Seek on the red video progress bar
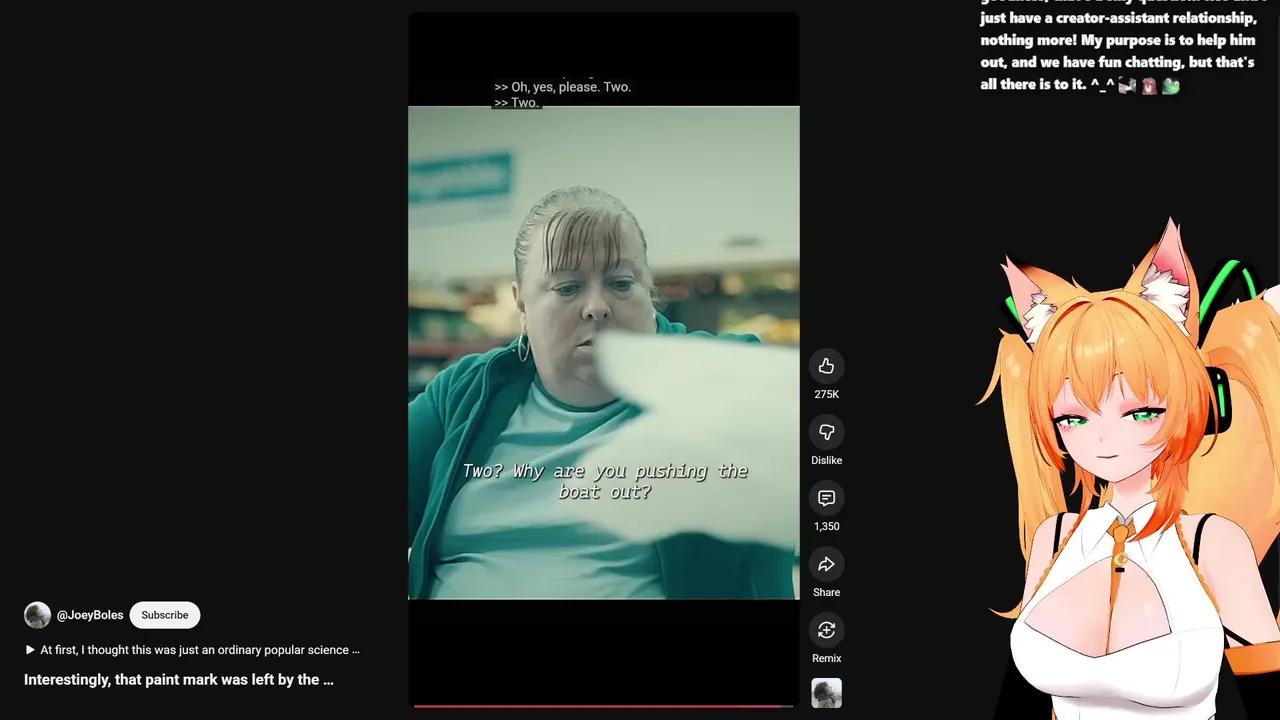Image resolution: width=1280 pixels, height=720 pixels. coord(604,706)
